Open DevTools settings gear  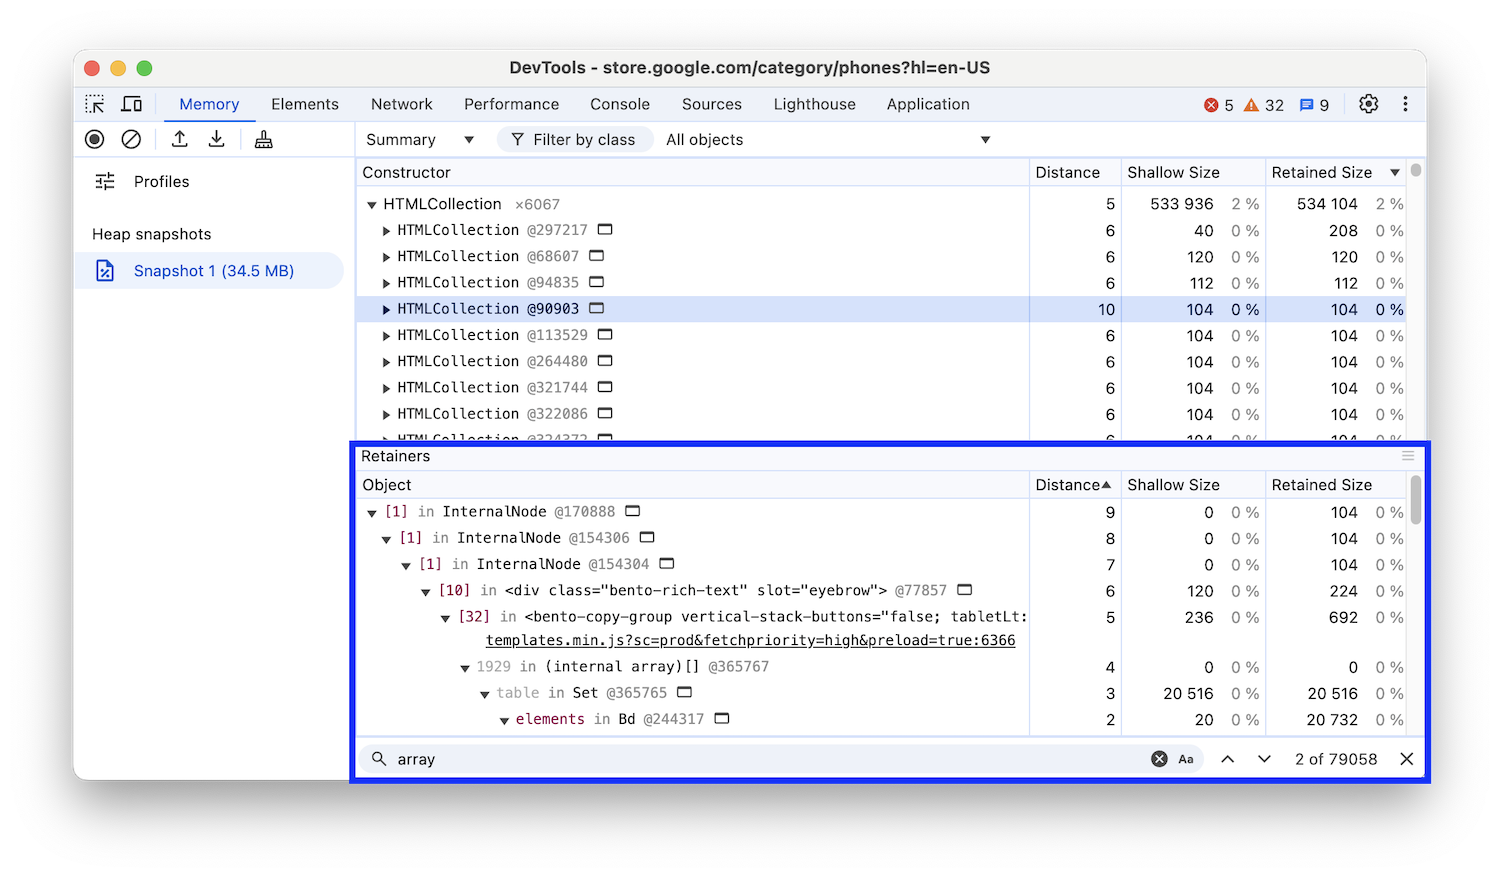[x=1368, y=104]
